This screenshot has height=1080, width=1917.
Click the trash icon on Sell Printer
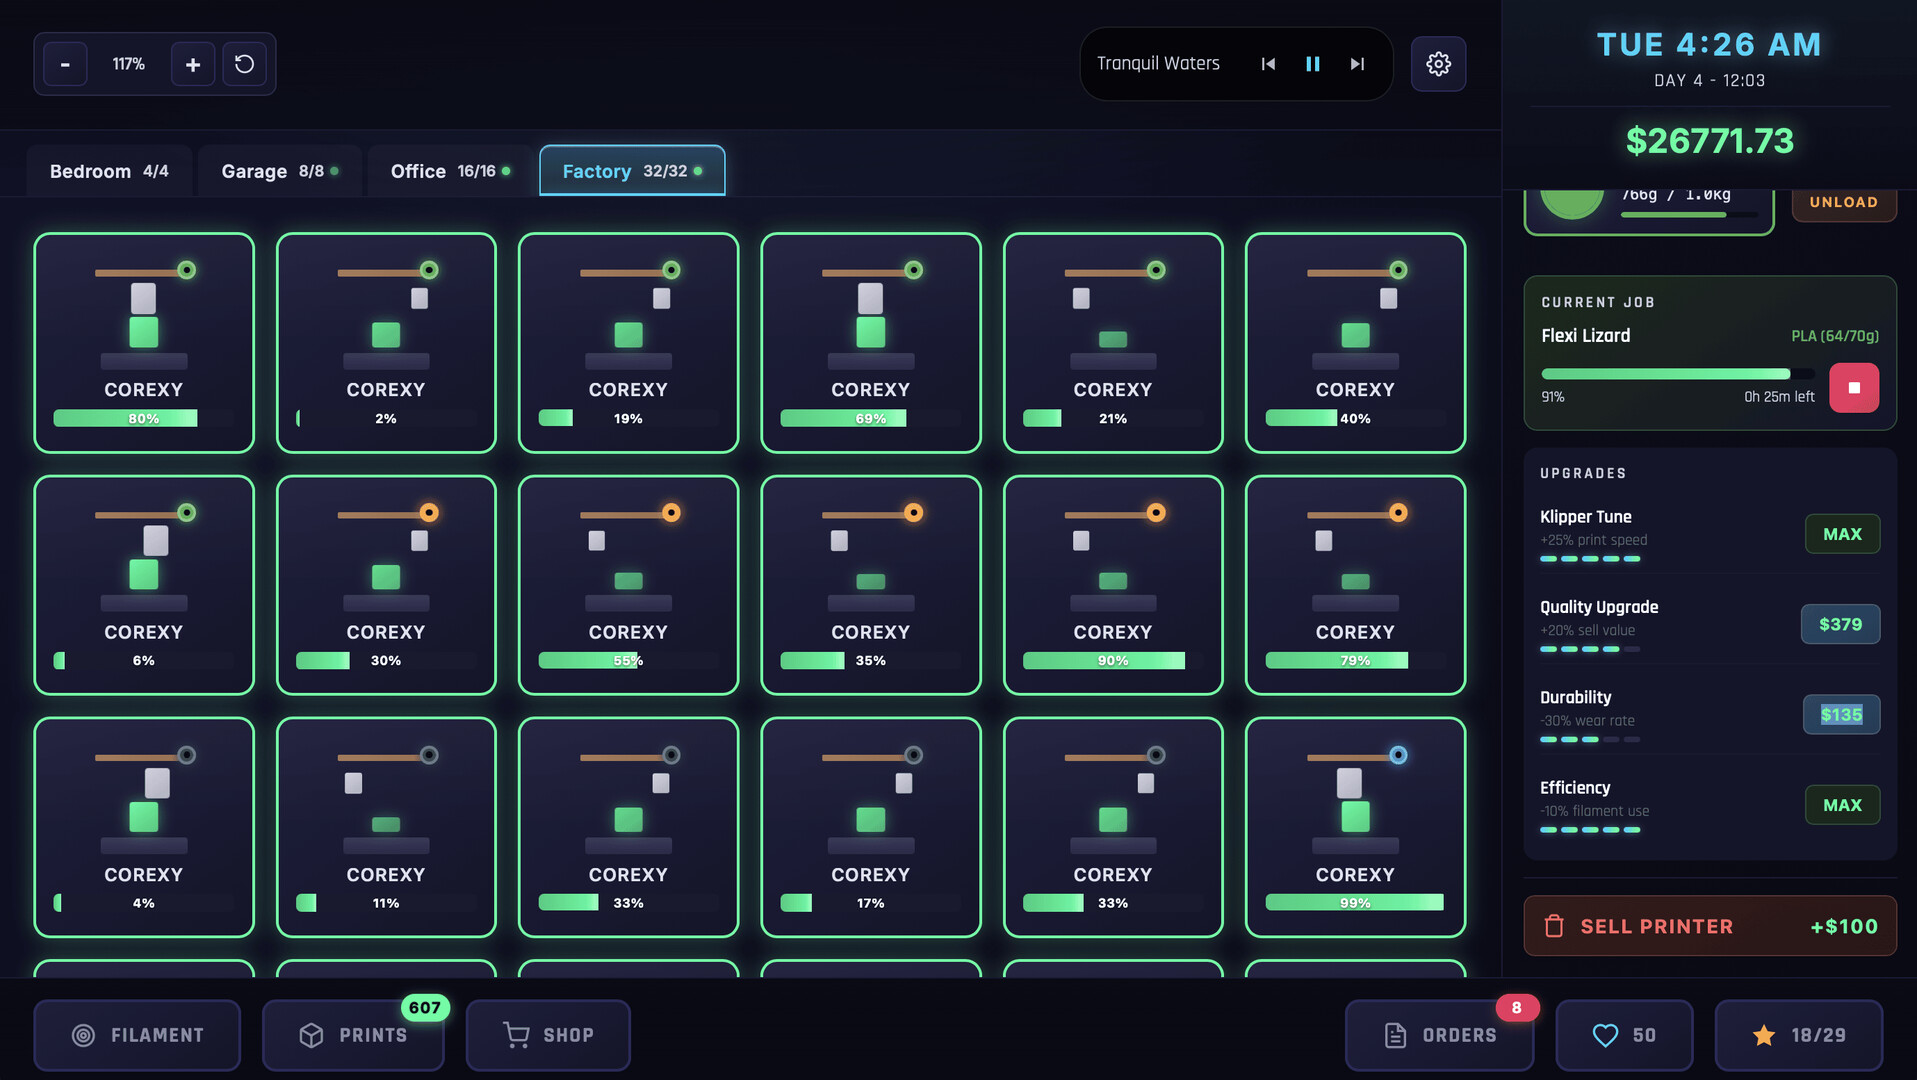tap(1553, 926)
